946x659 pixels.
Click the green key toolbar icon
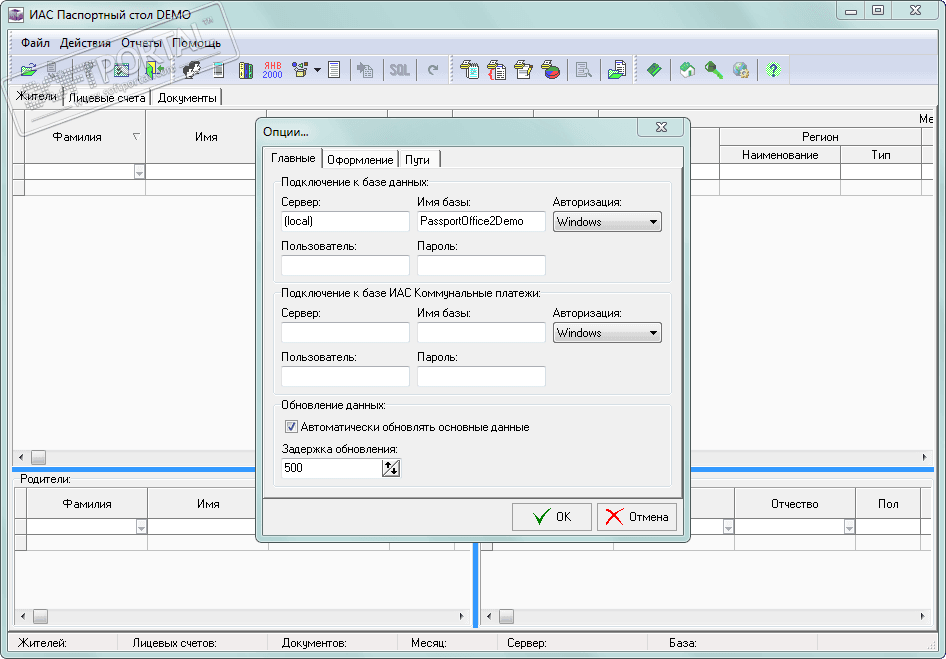click(714, 70)
